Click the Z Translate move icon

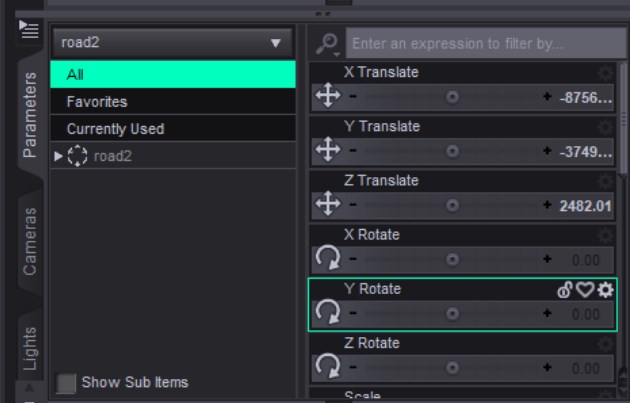click(328, 204)
